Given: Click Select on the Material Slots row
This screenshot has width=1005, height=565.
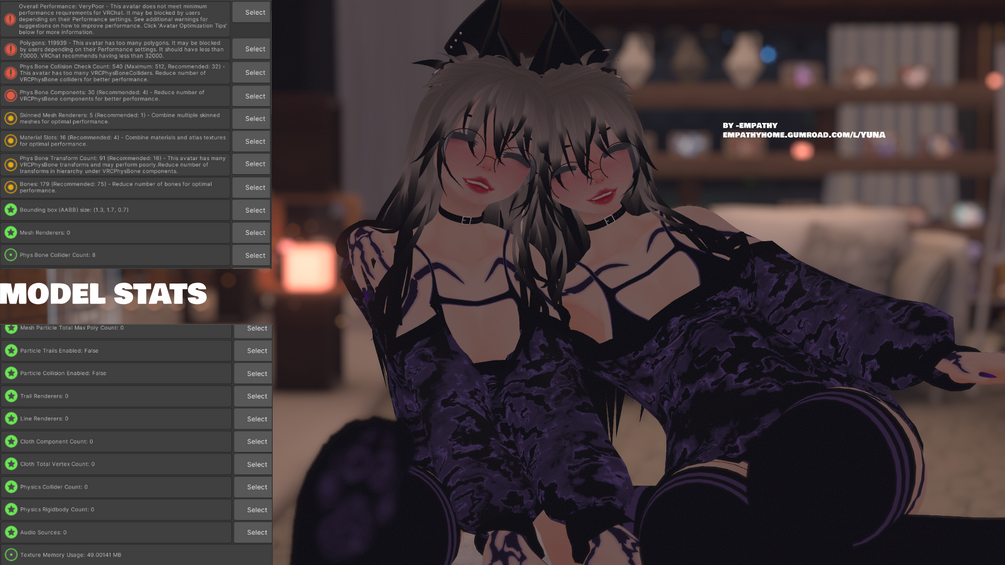Looking at the screenshot, I should [x=251, y=141].
